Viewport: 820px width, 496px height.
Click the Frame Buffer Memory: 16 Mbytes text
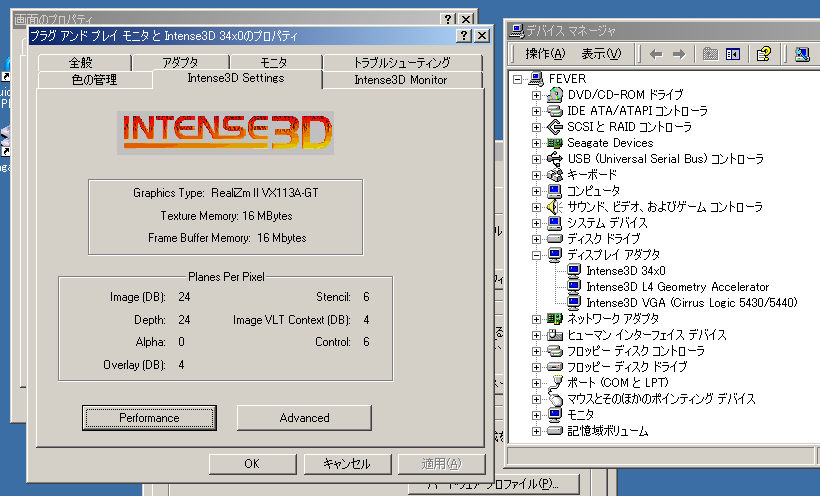tap(227, 238)
